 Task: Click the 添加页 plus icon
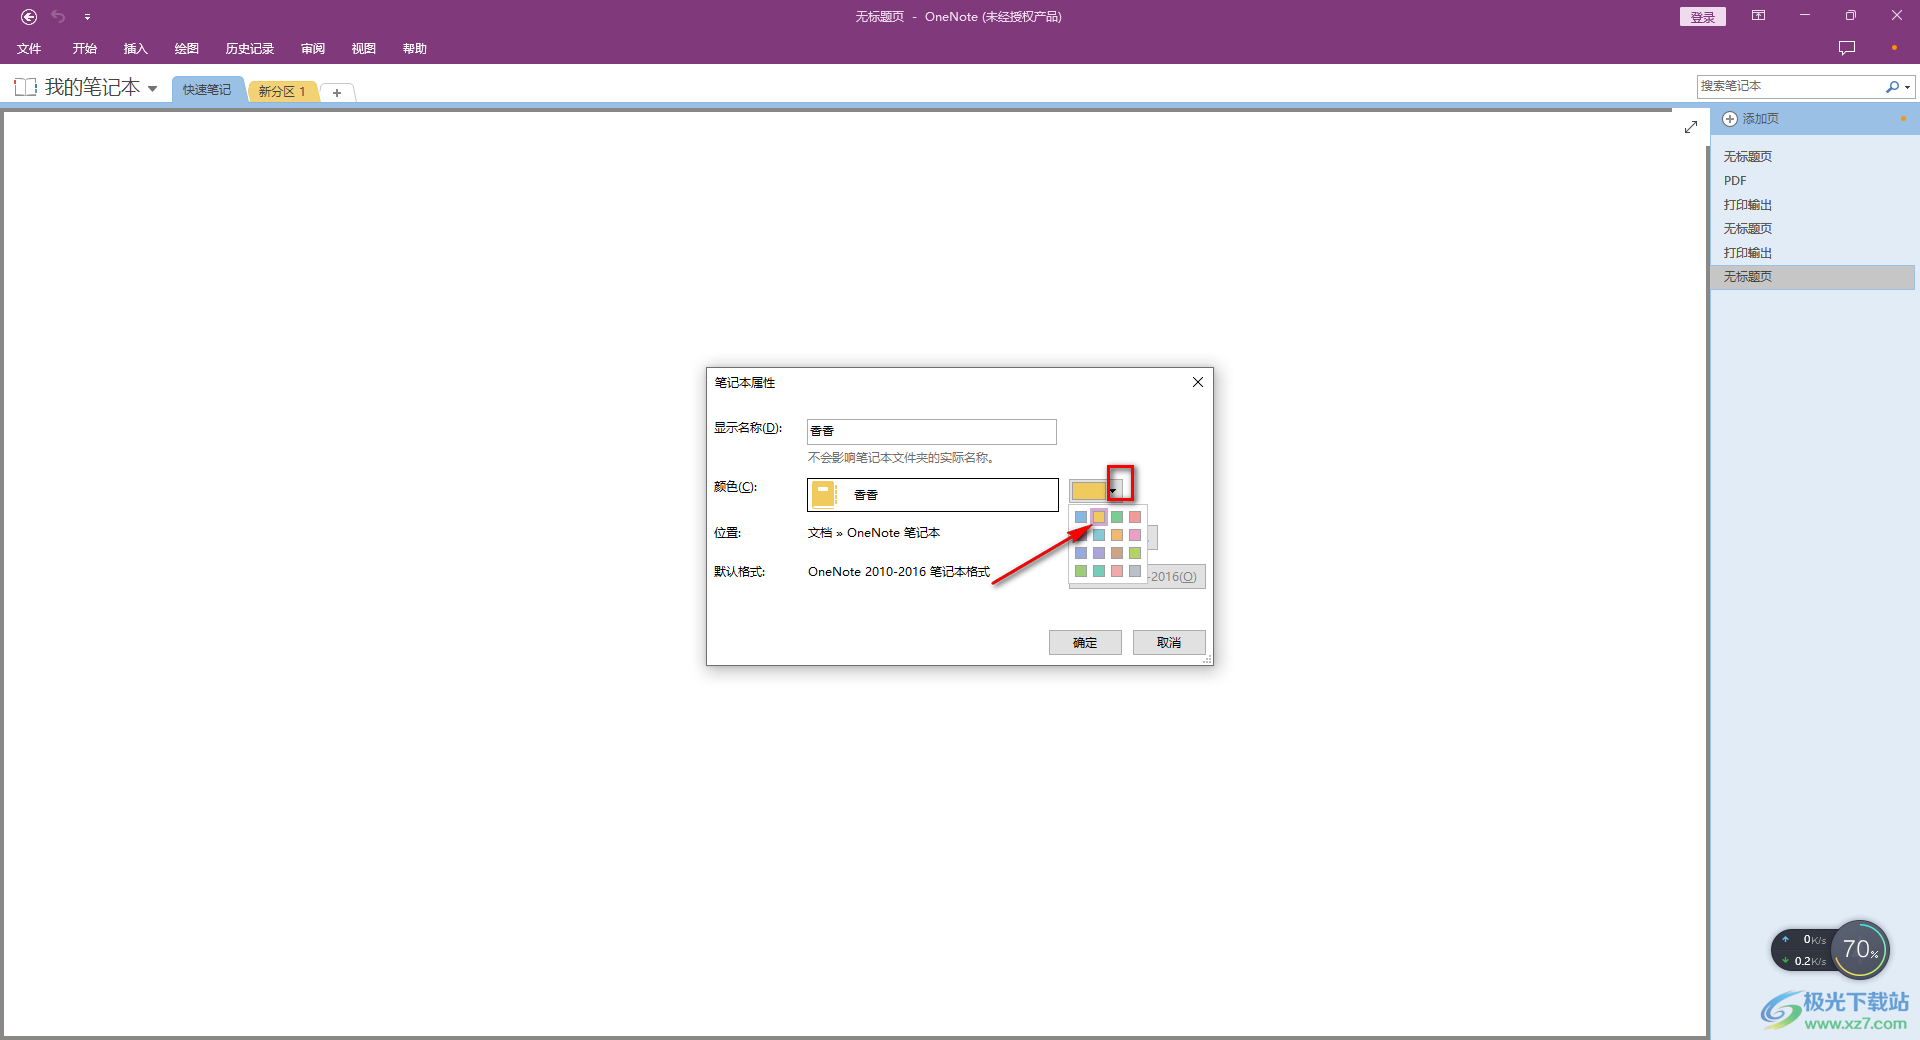point(1730,119)
